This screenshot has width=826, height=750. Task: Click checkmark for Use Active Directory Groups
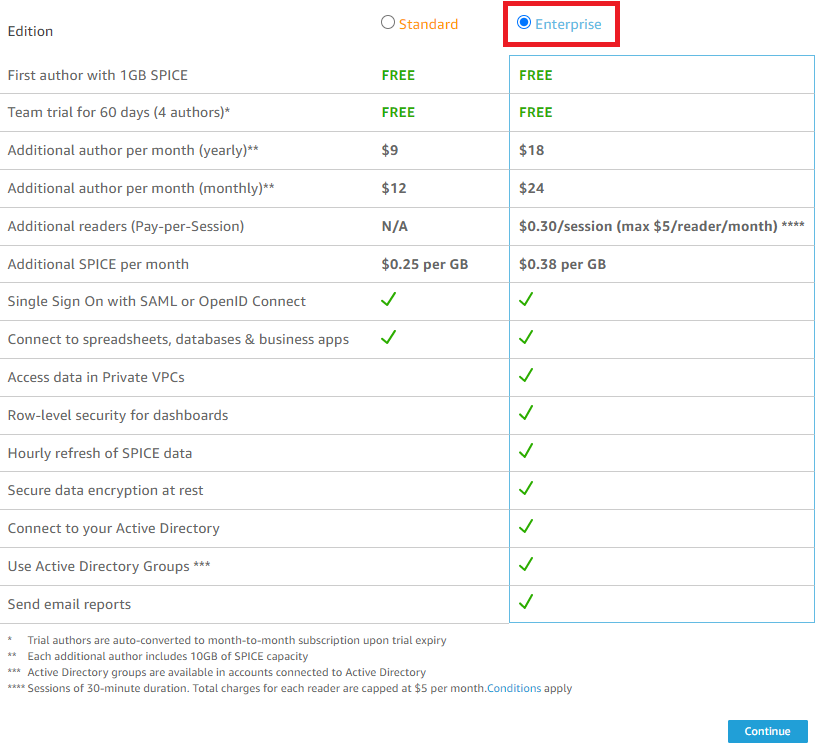(x=526, y=564)
